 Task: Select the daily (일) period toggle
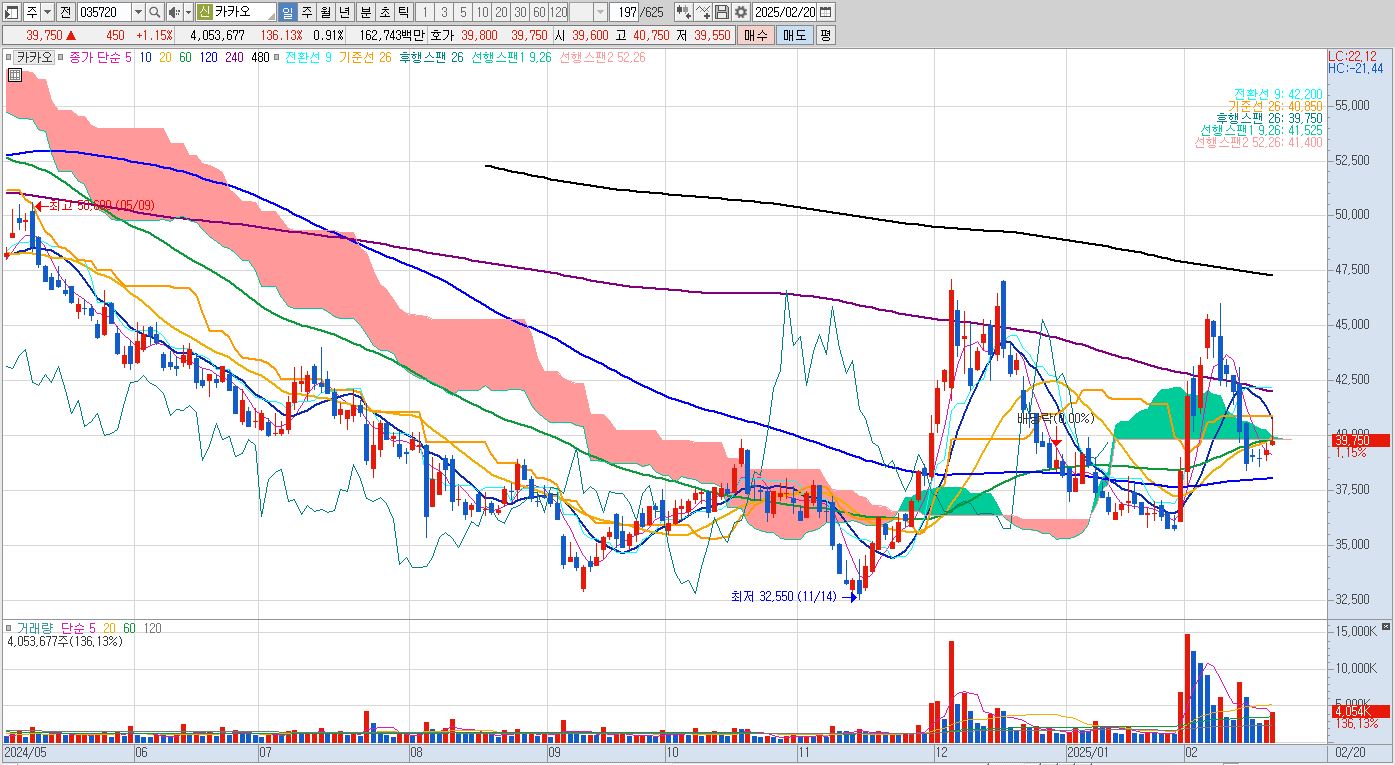(287, 12)
